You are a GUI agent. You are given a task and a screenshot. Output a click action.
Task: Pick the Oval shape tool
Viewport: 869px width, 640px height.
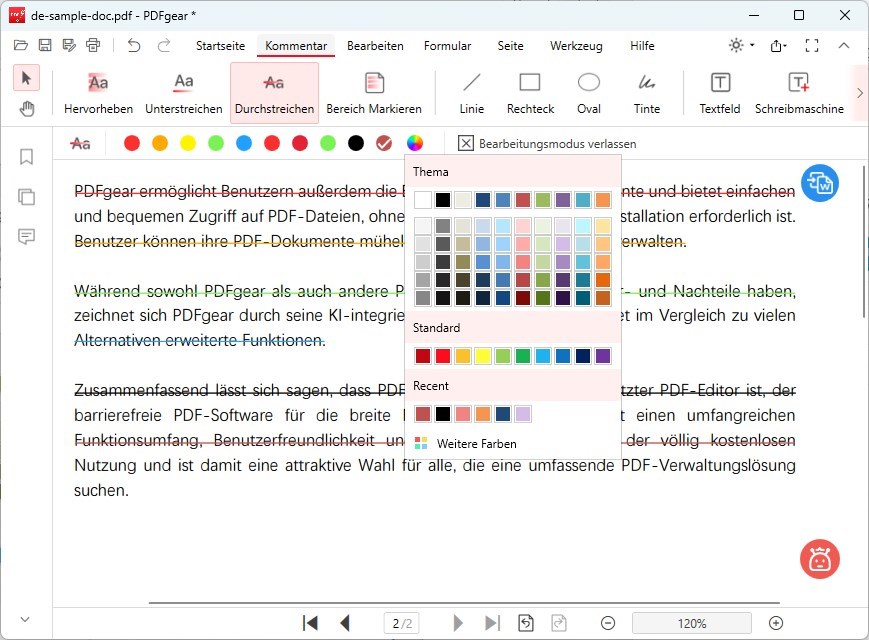[589, 93]
